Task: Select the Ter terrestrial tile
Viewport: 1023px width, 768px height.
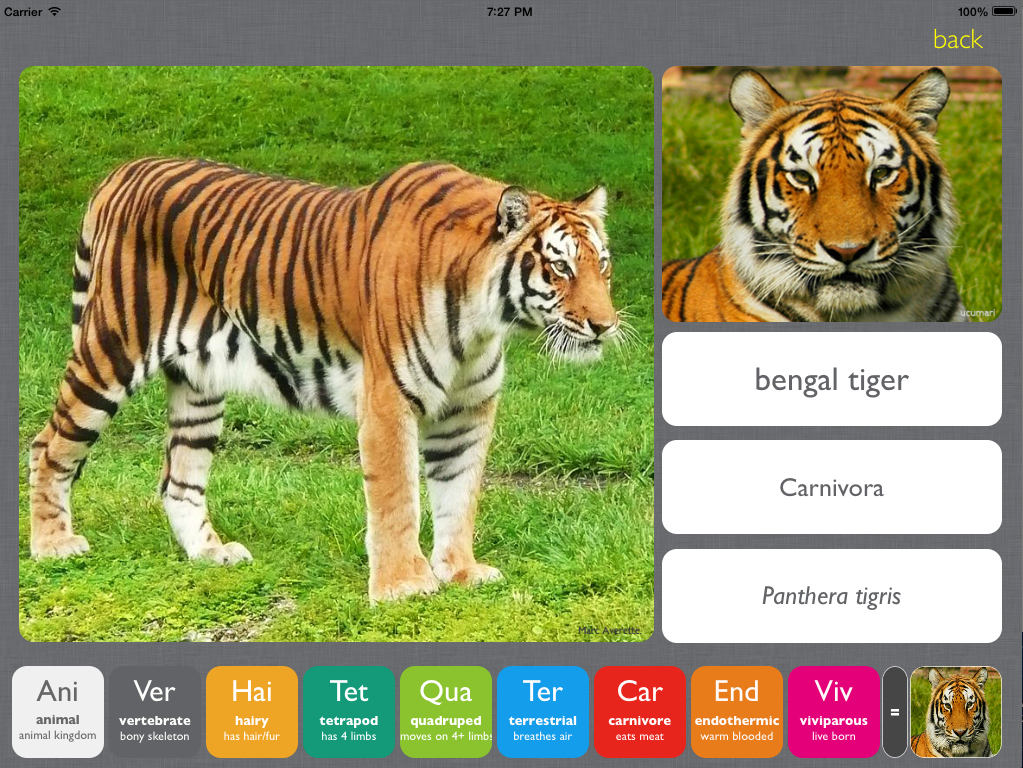Action: pyautogui.click(x=542, y=711)
